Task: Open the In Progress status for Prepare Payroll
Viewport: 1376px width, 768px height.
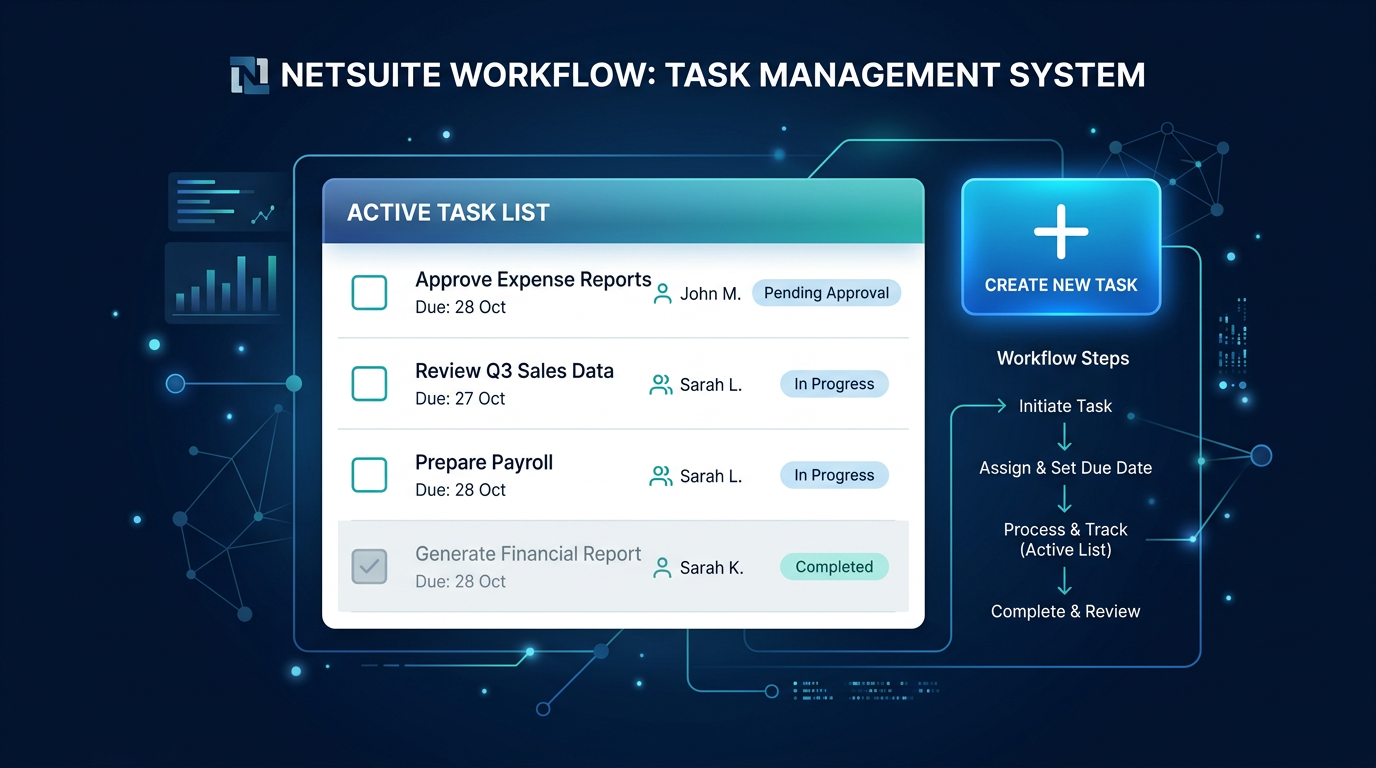Action: pyautogui.click(x=834, y=475)
